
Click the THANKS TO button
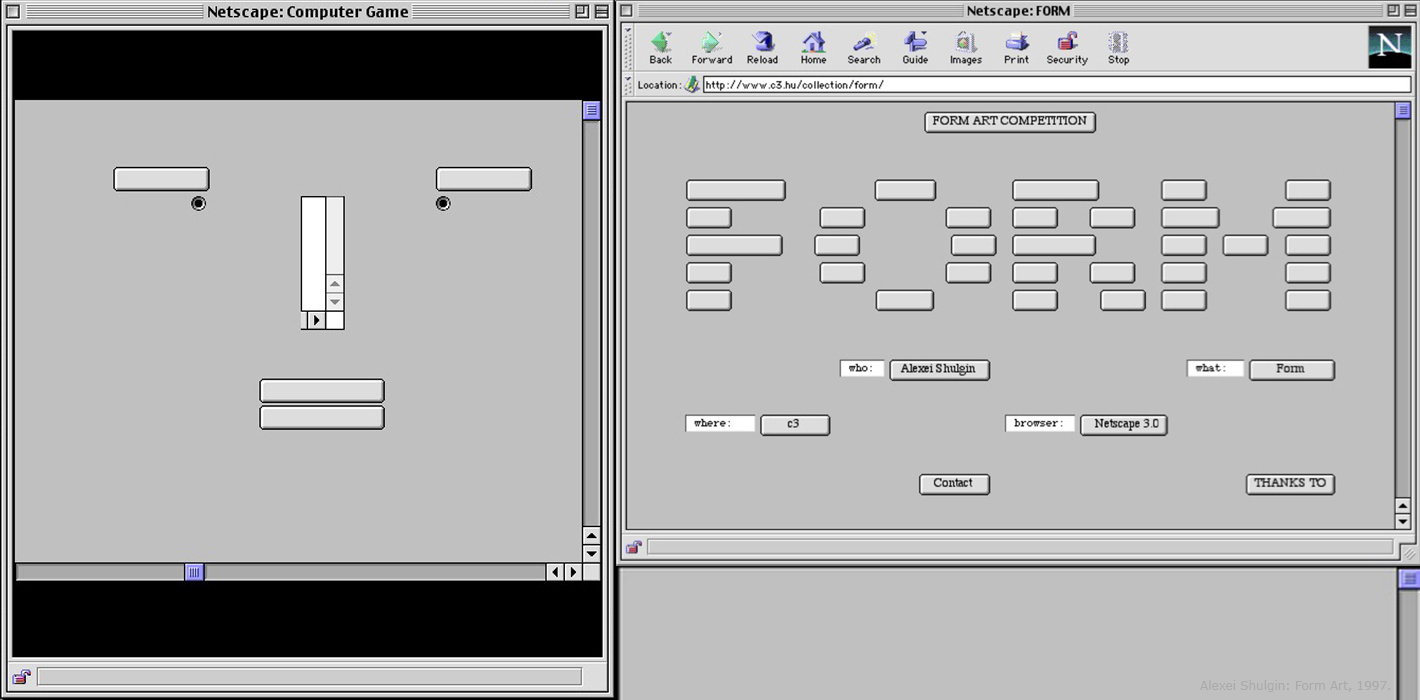tap(1290, 484)
